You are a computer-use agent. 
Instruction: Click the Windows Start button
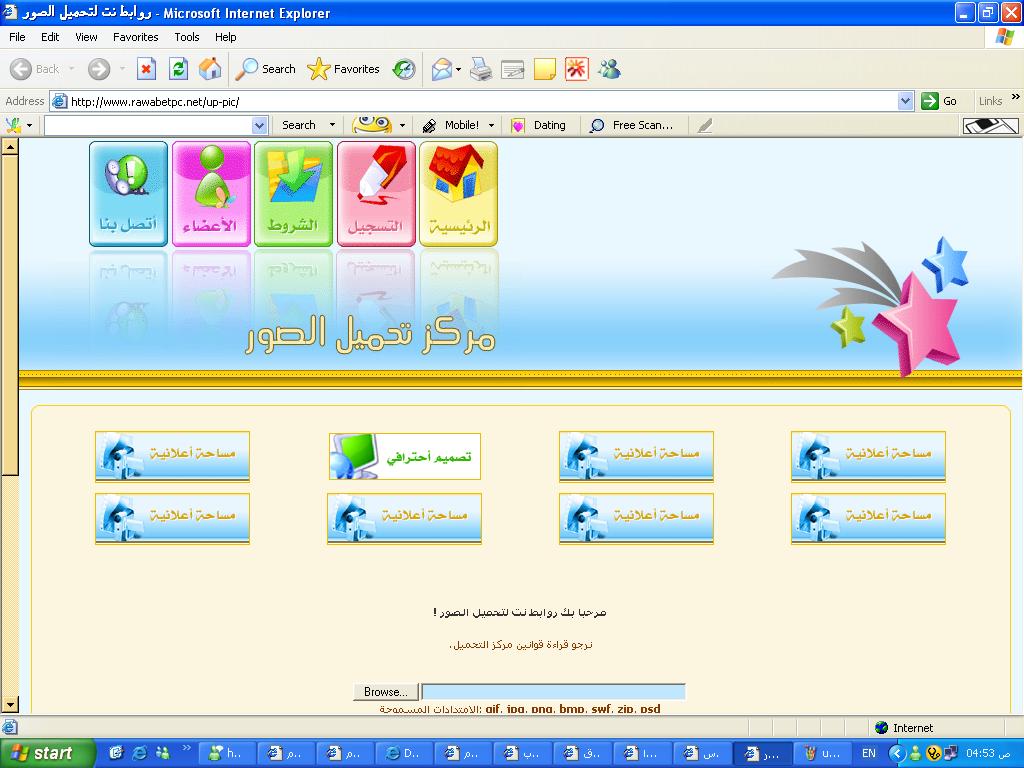click(x=48, y=753)
